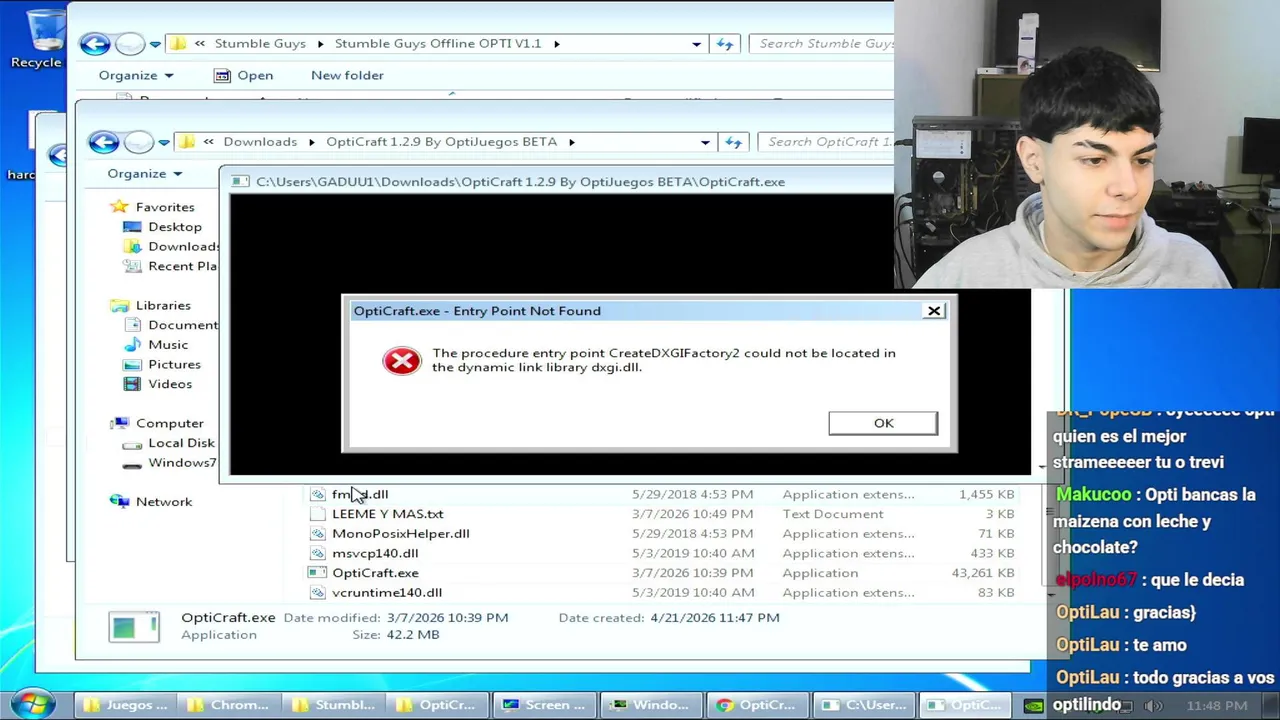The height and width of the screenshot is (720, 1280).
Task: Click refresh button in OptiCraft address bar
Action: (x=733, y=142)
